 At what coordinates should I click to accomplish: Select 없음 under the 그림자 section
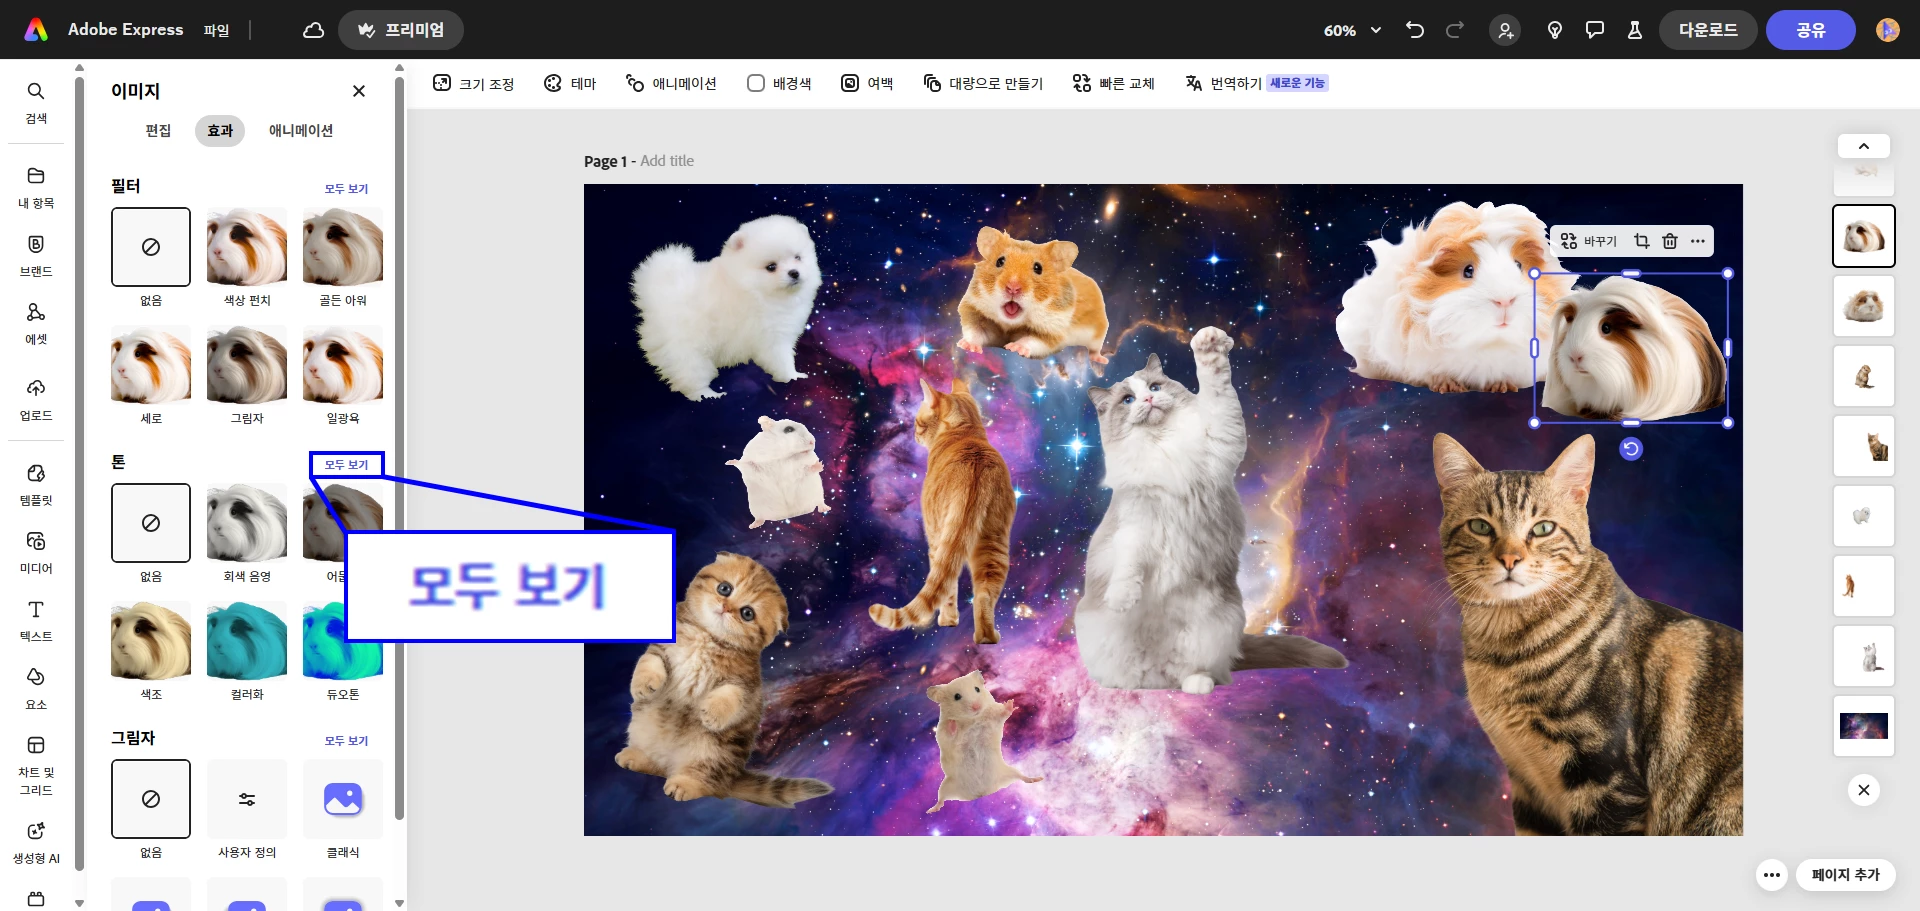151,799
